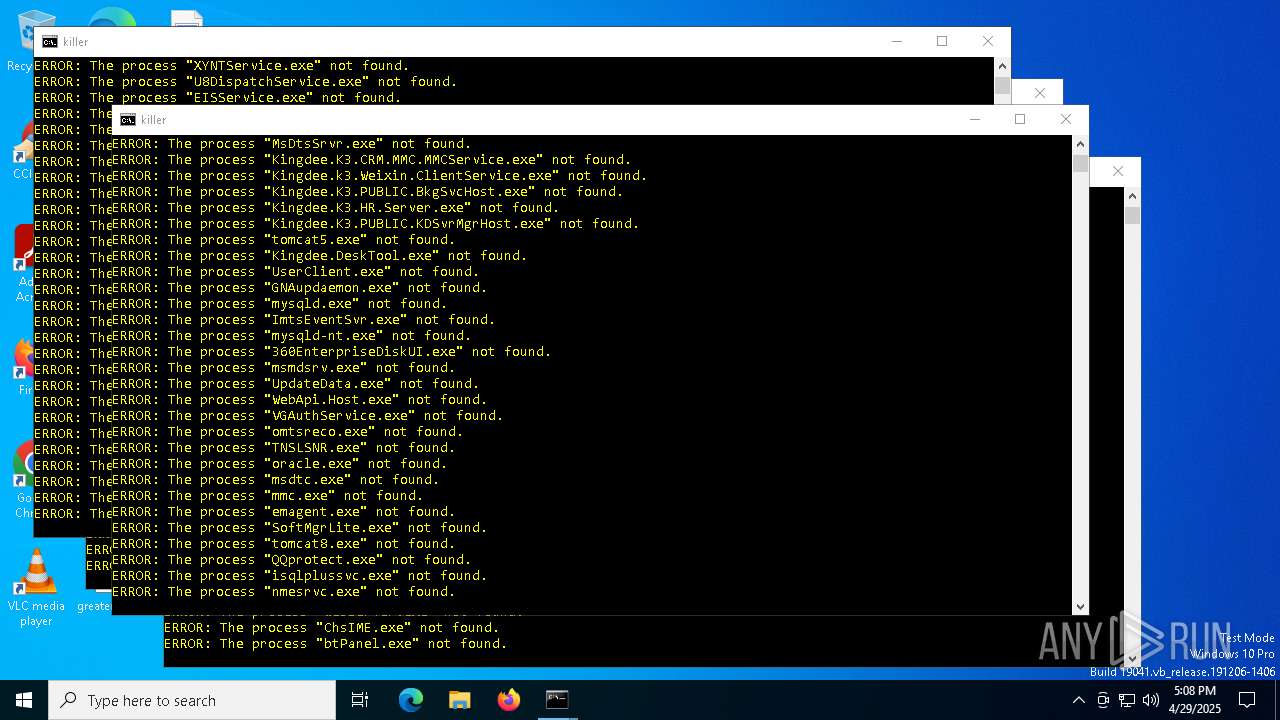Launch Microsoft Edge from the taskbar
1280x720 pixels.
411,700
